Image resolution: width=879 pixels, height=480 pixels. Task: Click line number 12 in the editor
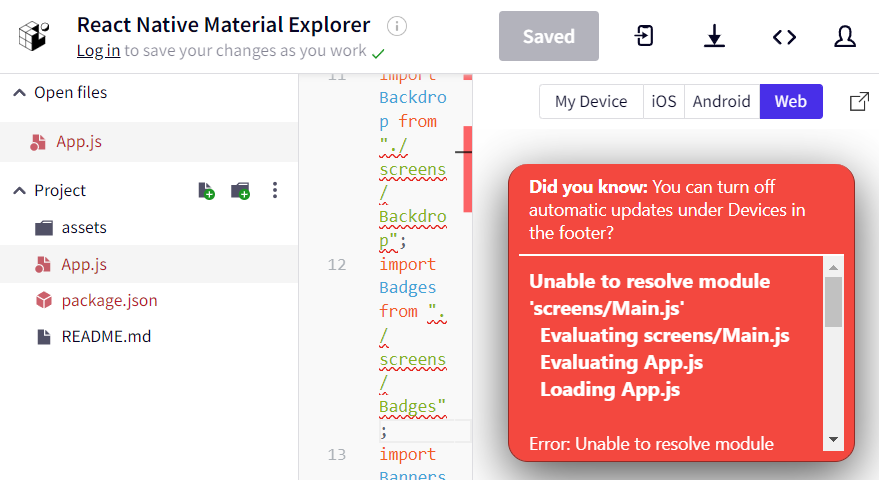coord(337,265)
